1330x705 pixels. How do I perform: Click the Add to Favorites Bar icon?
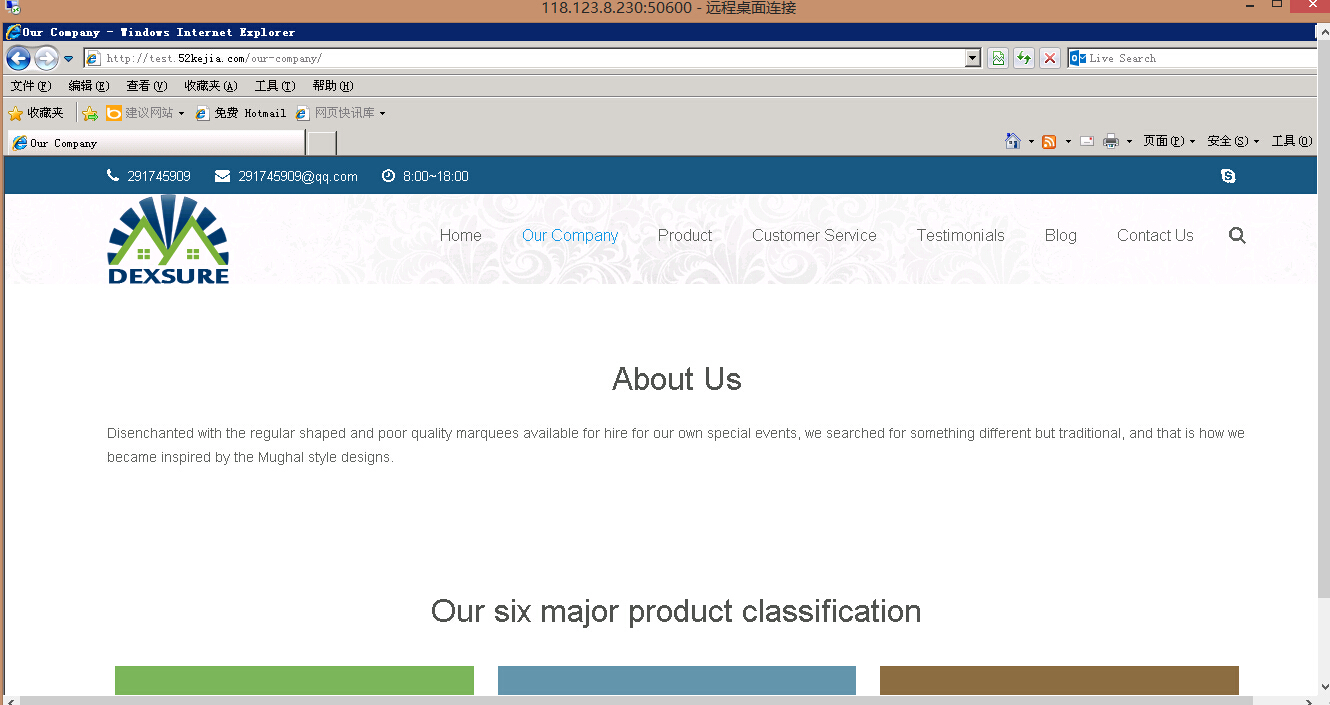coord(90,113)
